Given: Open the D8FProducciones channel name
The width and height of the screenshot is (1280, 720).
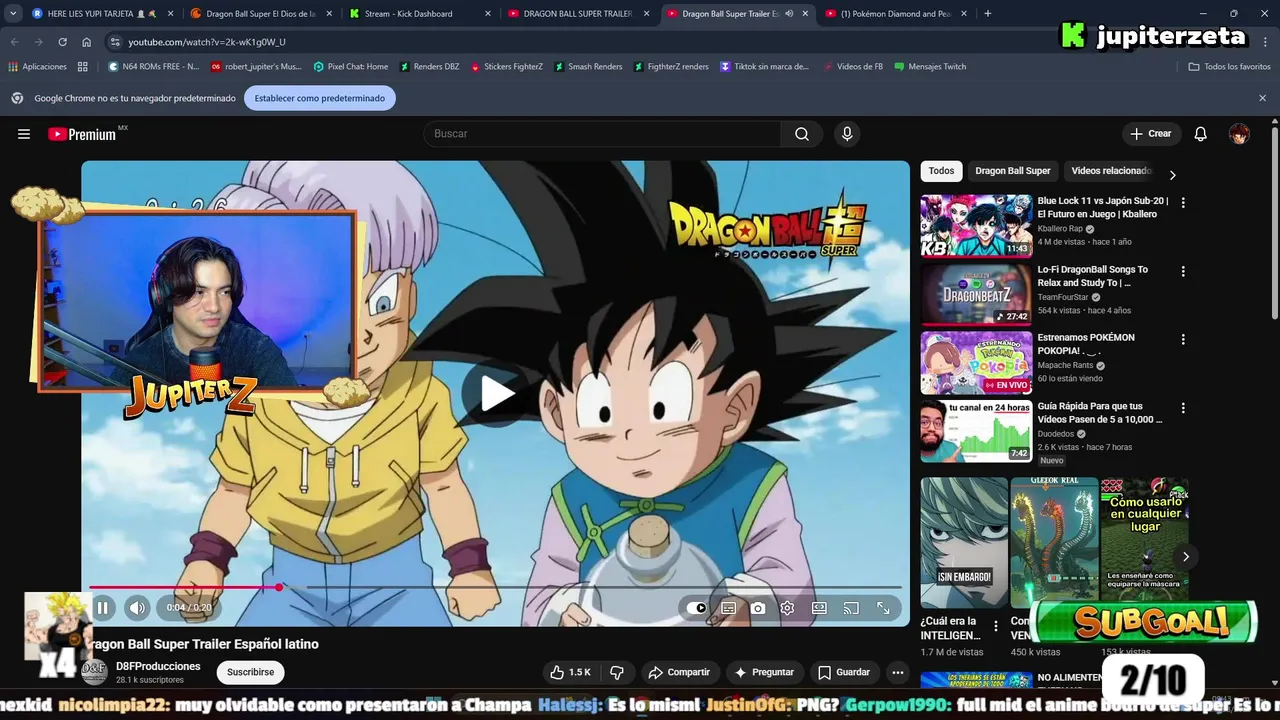Looking at the screenshot, I should point(158,667).
